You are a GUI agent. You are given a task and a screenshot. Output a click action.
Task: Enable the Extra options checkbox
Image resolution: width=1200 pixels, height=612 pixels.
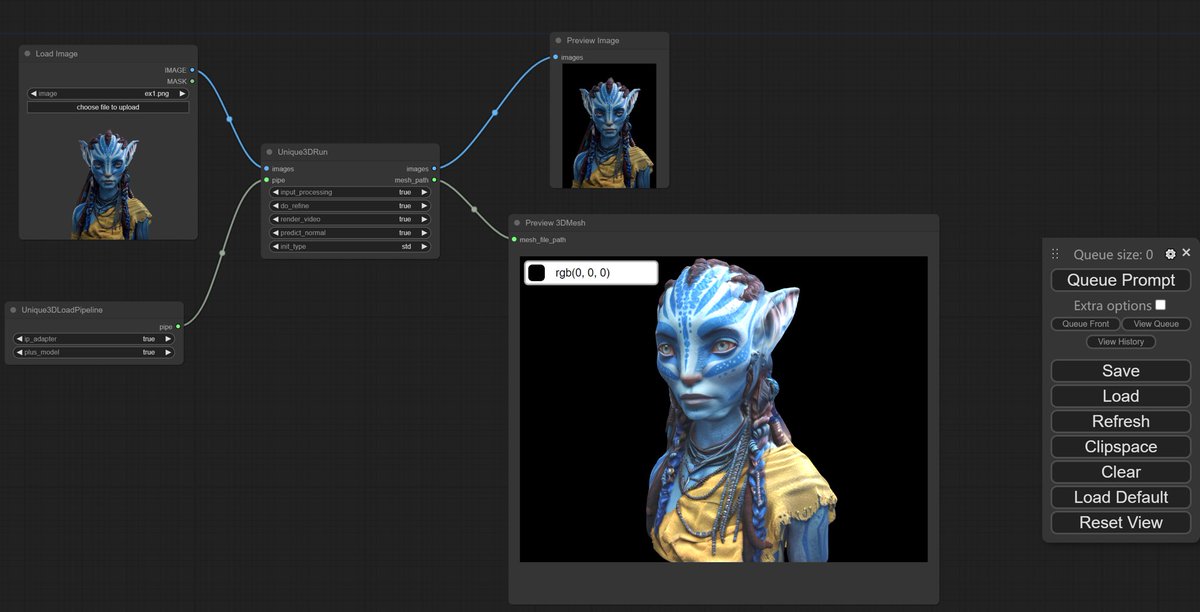(1161, 305)
